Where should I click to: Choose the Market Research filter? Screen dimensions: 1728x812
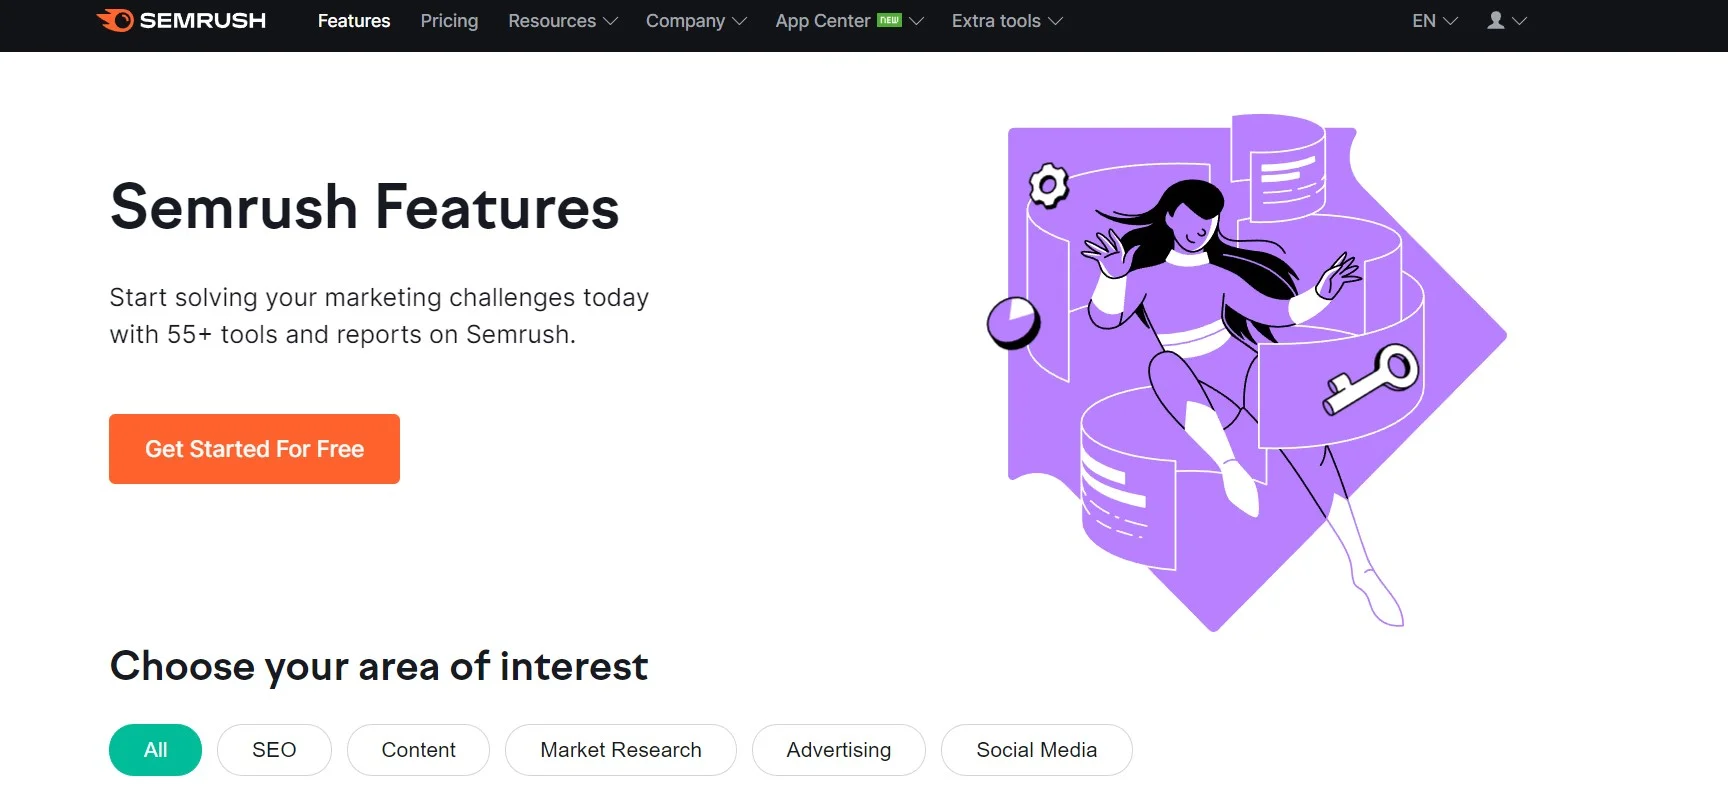click(620, 750)
